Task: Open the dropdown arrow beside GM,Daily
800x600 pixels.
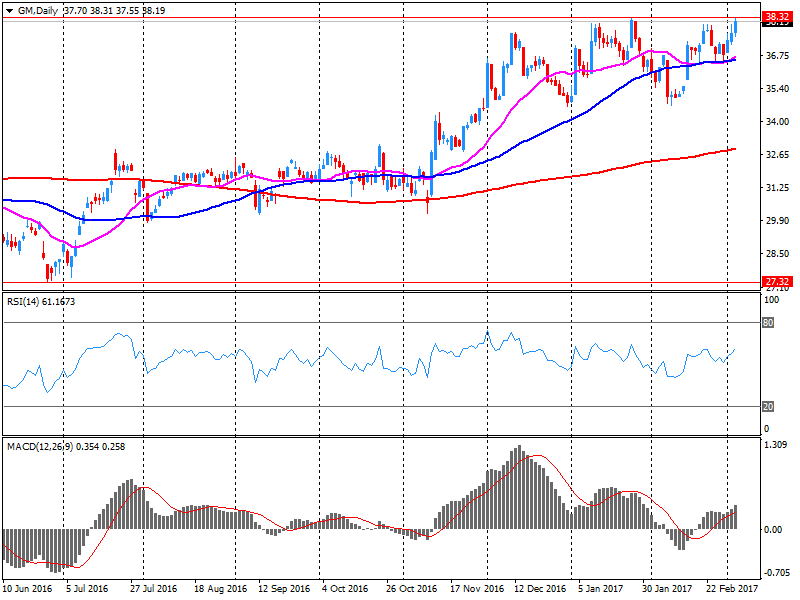Action: (9, 9)
